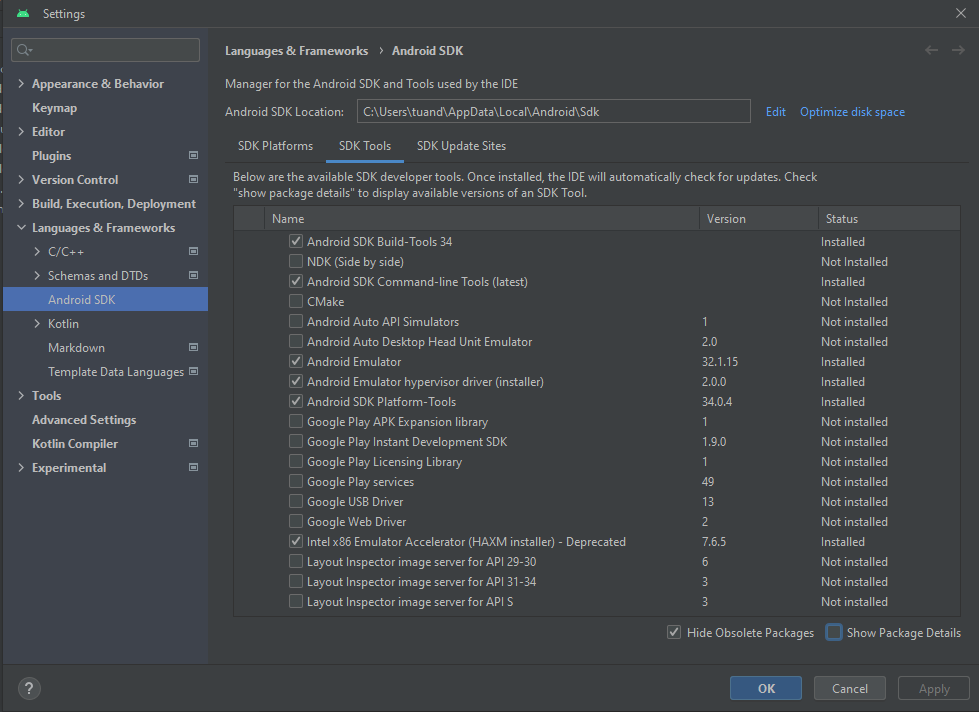Expand the Appearance & Behavior section
This screenshot has height=712, width=979.
coord(21,84)
